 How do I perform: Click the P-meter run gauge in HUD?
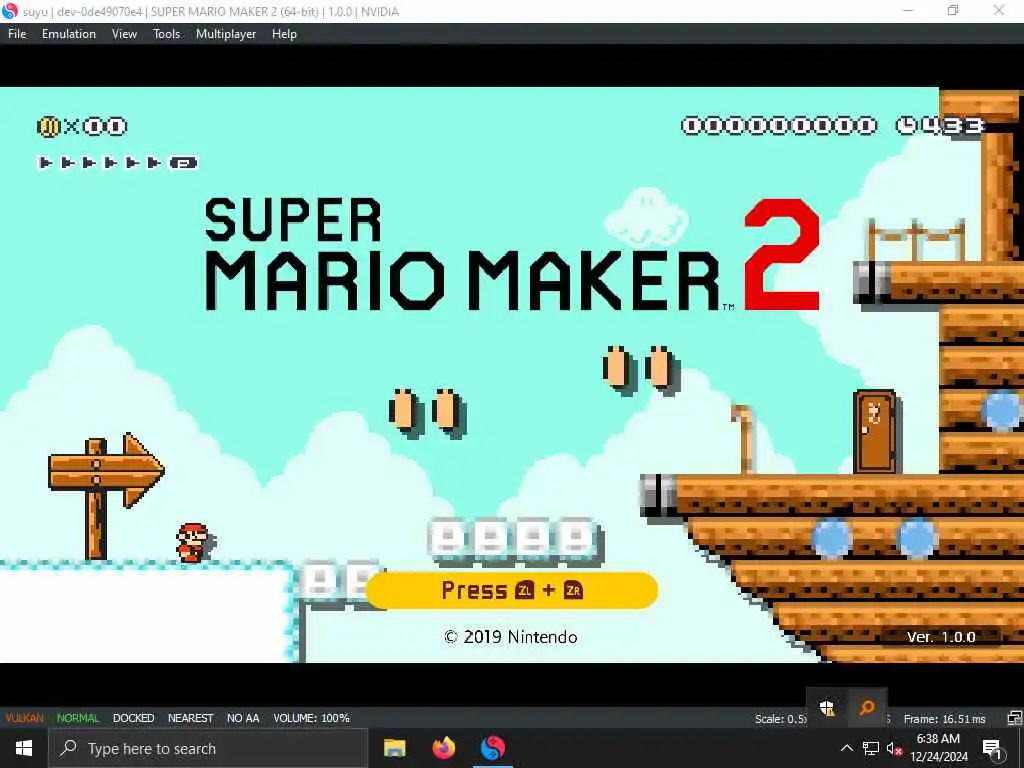click(x=118, y=163)
